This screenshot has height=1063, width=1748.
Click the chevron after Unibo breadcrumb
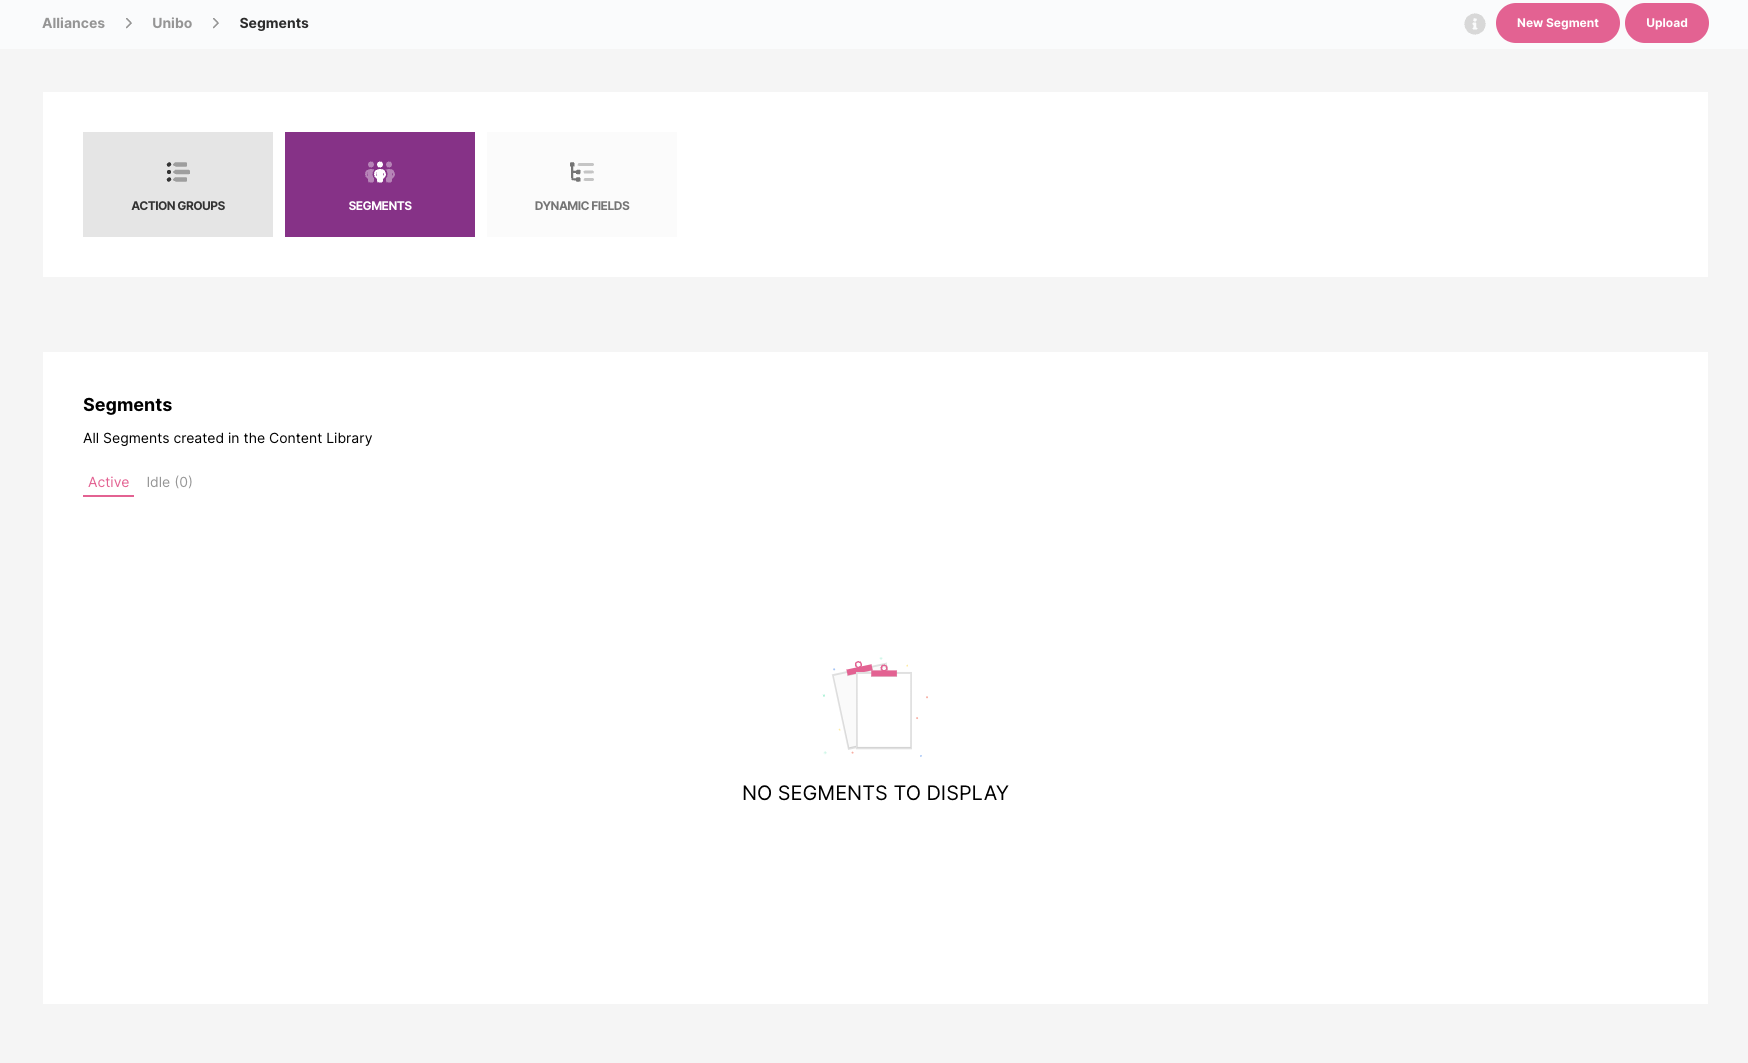(216, 23)
